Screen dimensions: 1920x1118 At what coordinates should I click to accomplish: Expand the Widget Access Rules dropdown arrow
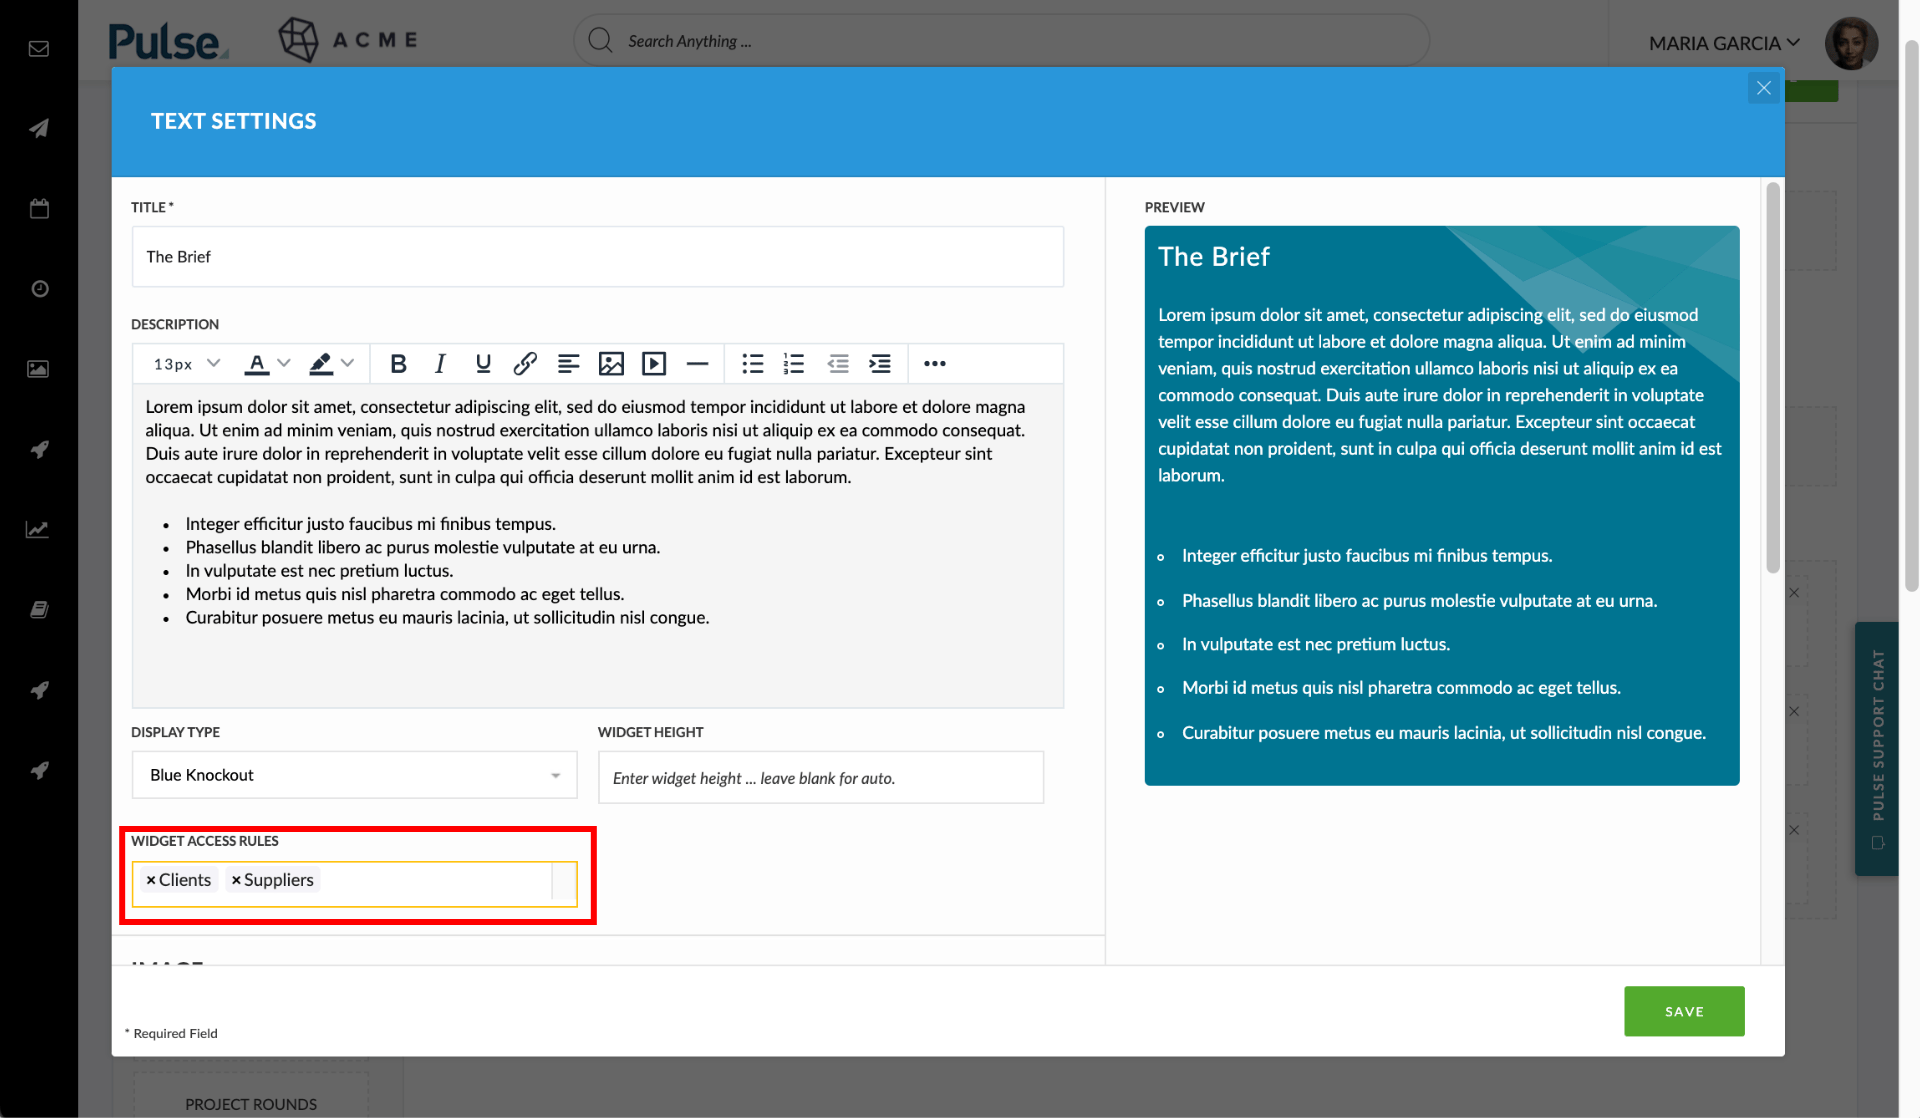coord(564,883)
